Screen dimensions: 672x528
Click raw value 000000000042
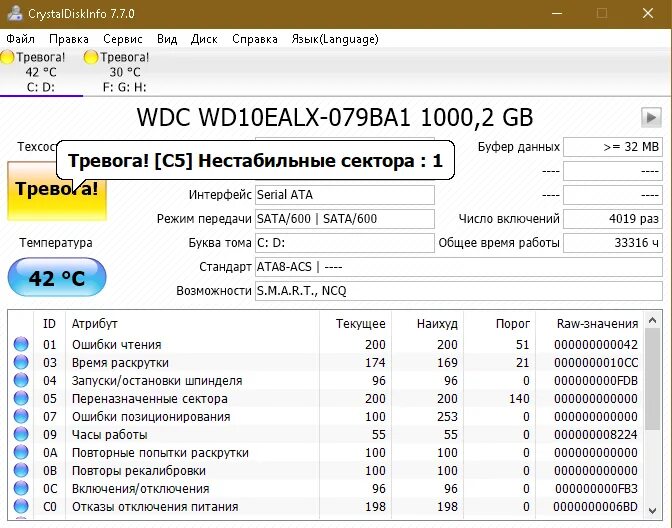[x=596, y=345]
